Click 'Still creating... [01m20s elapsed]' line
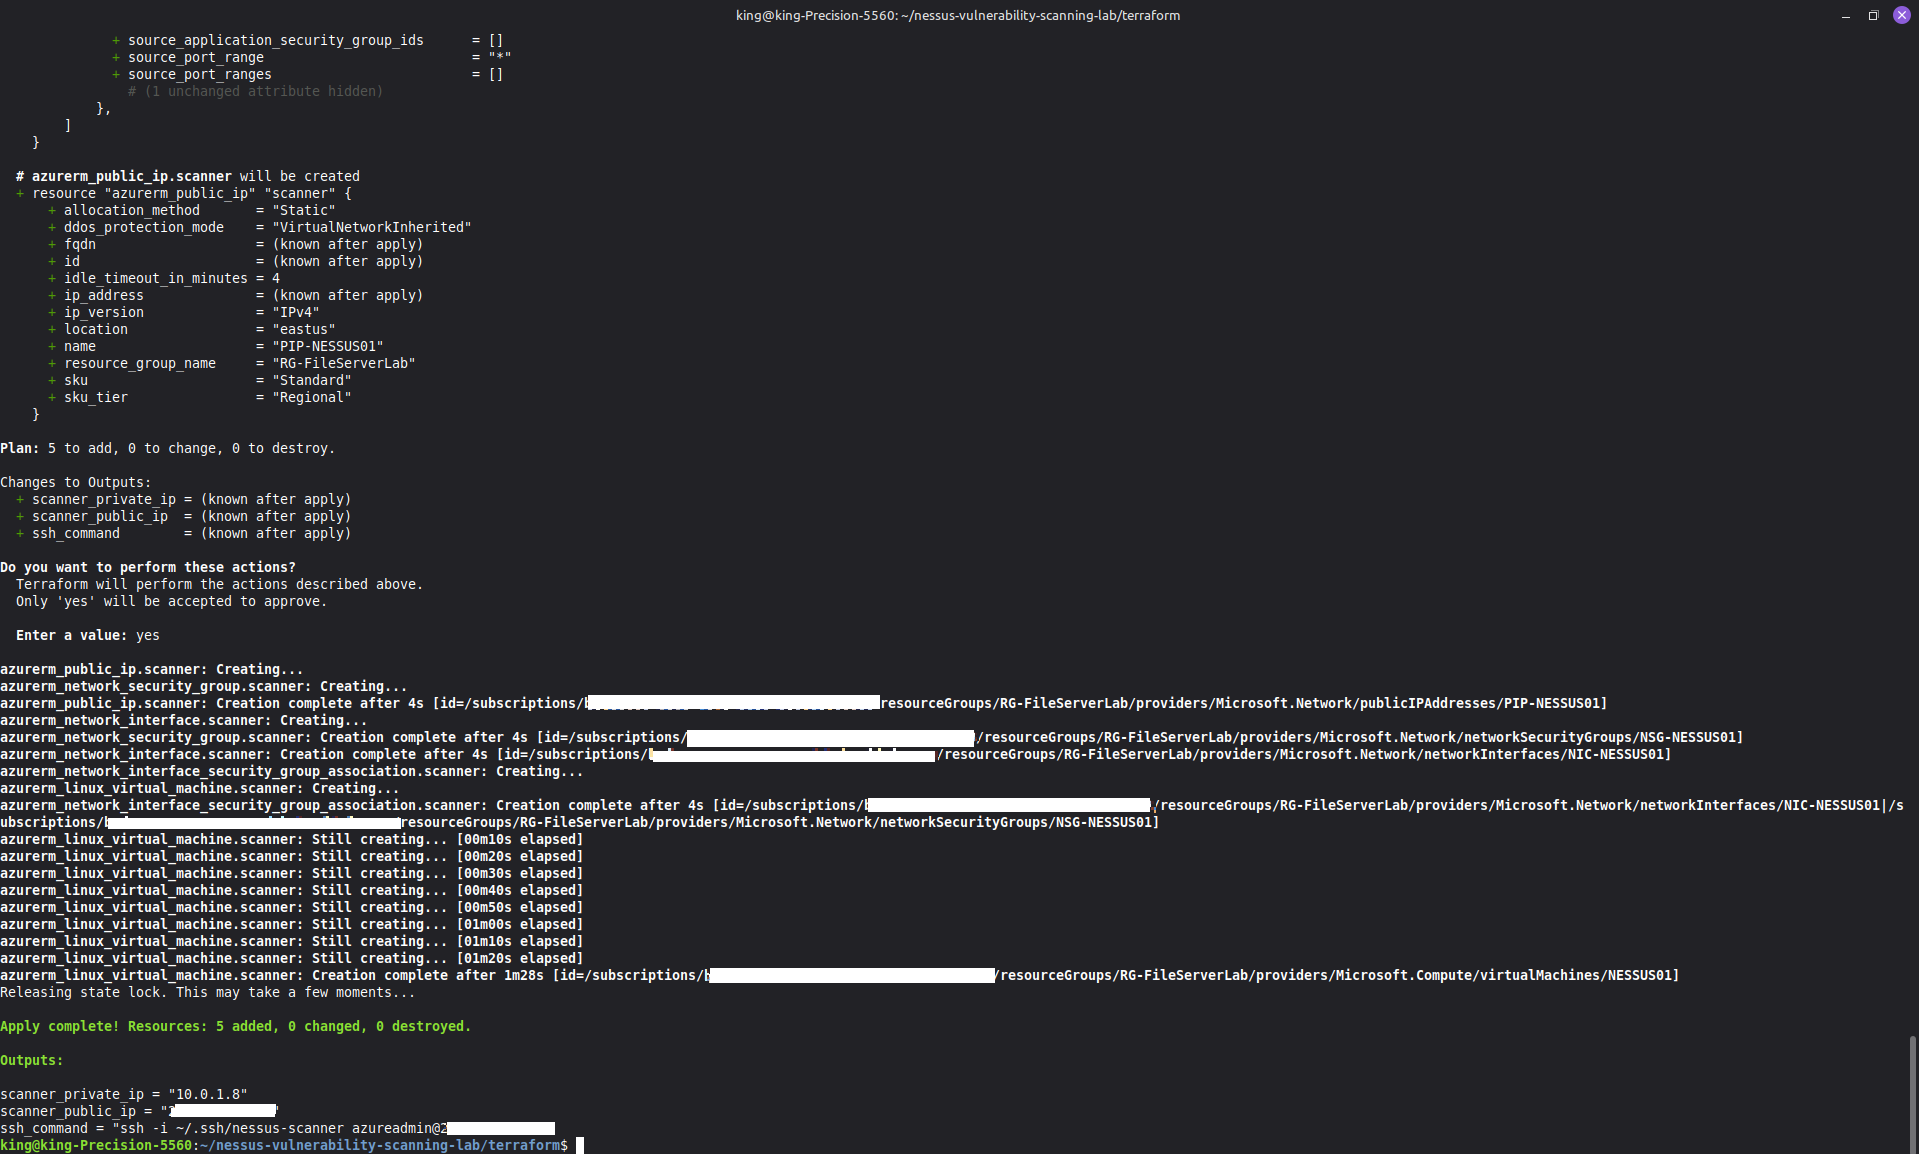This screenshot has height=1154, width=1919. pyautogui.click(x=291, y=958)
